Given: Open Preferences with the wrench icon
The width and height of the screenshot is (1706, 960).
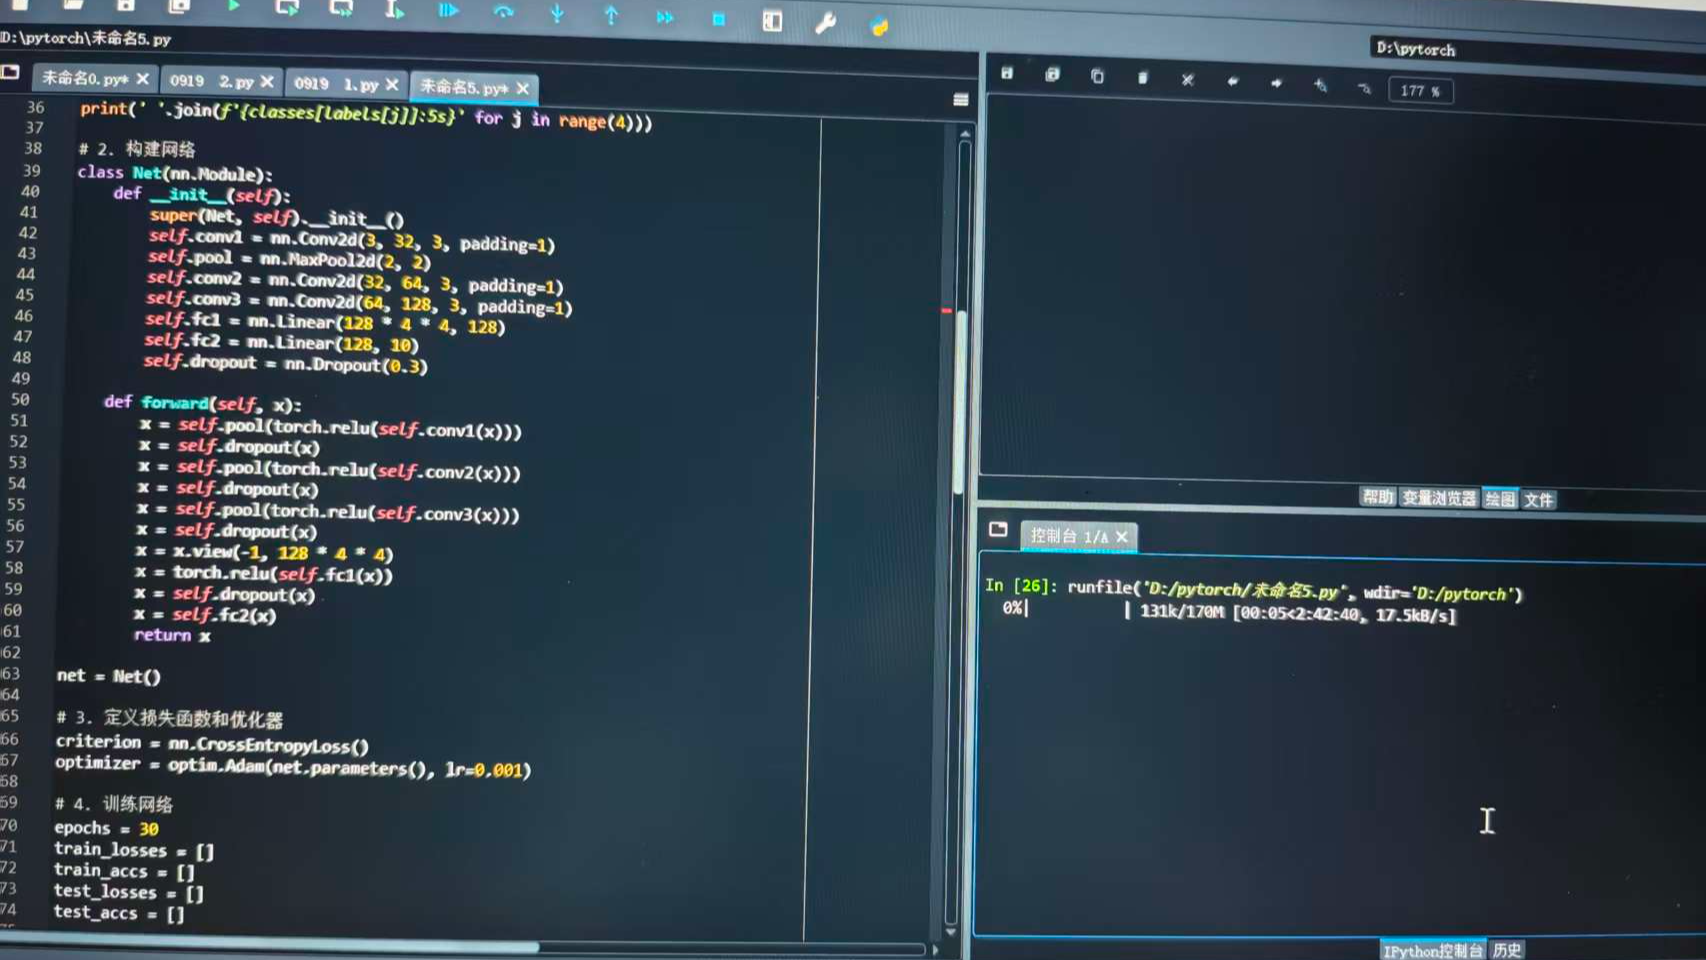Looking at the screenshot, I should pos(825,23).
